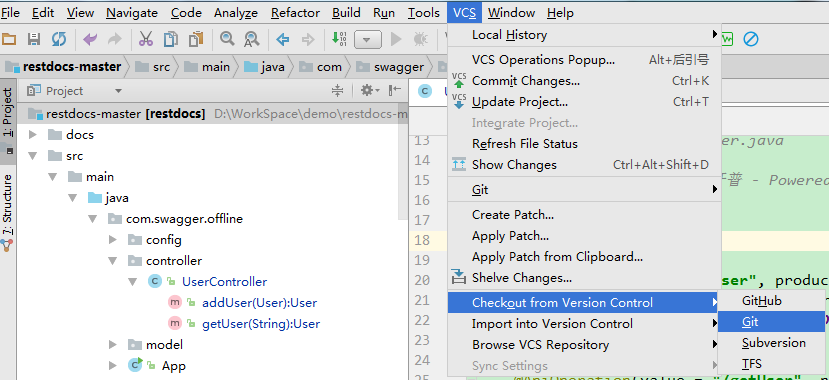Open Browse VCS Repository submenu
The height and width of the screenshot is (380, 829).
[583, 345]
